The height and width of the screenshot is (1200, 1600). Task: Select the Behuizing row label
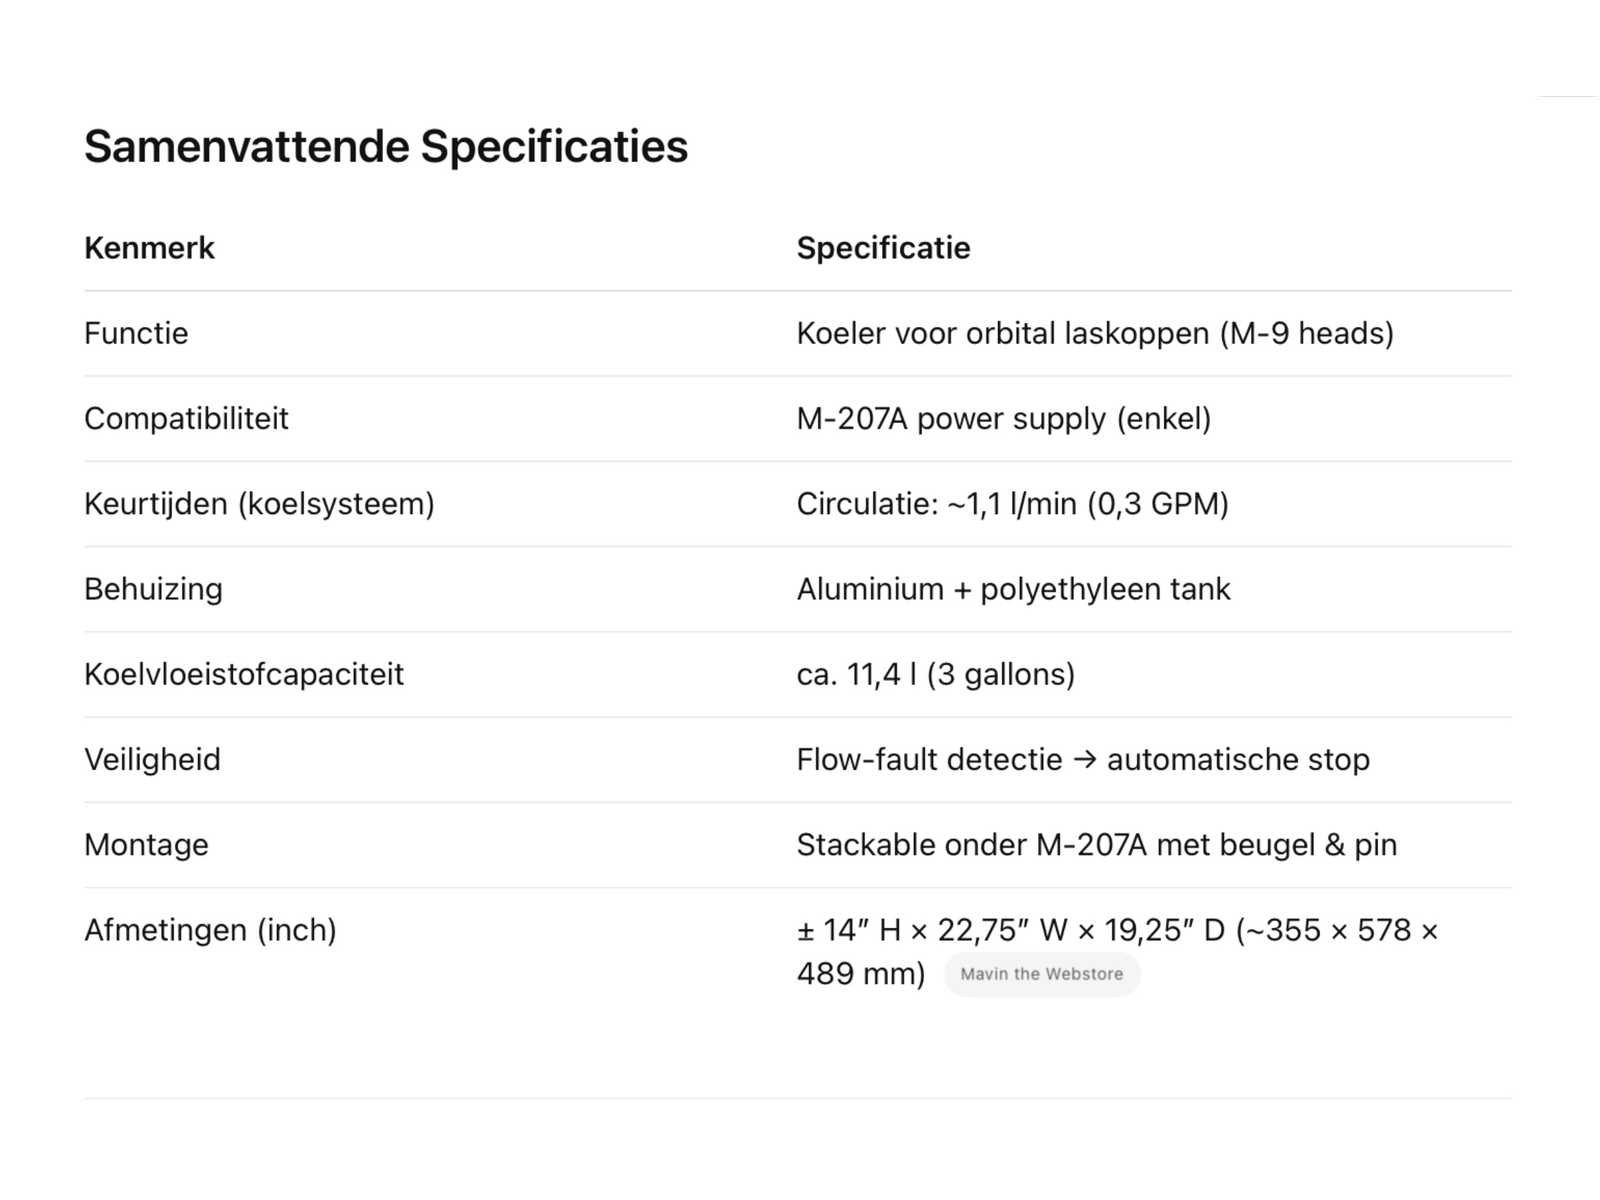[153, 589]
